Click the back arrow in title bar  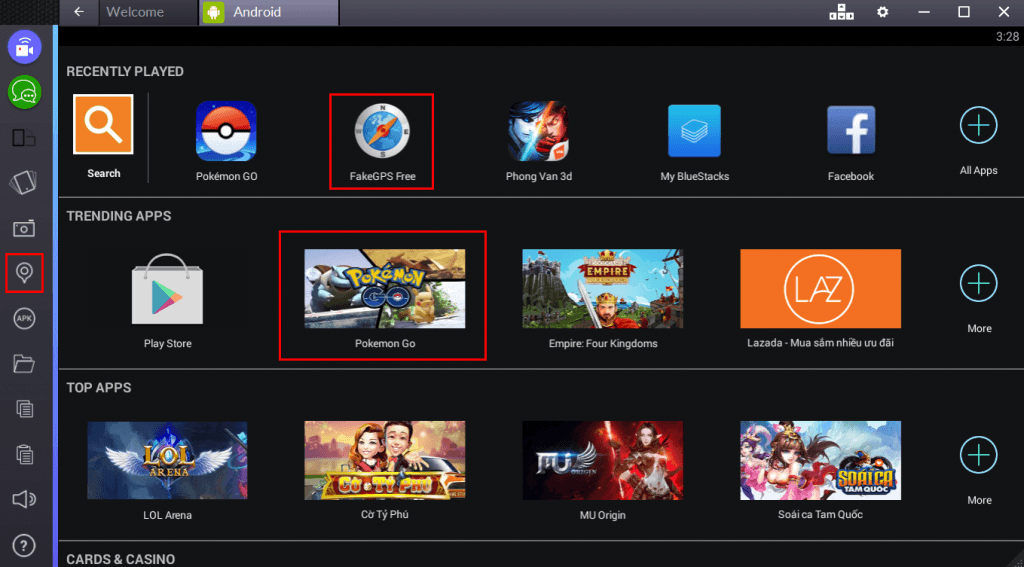79,12
